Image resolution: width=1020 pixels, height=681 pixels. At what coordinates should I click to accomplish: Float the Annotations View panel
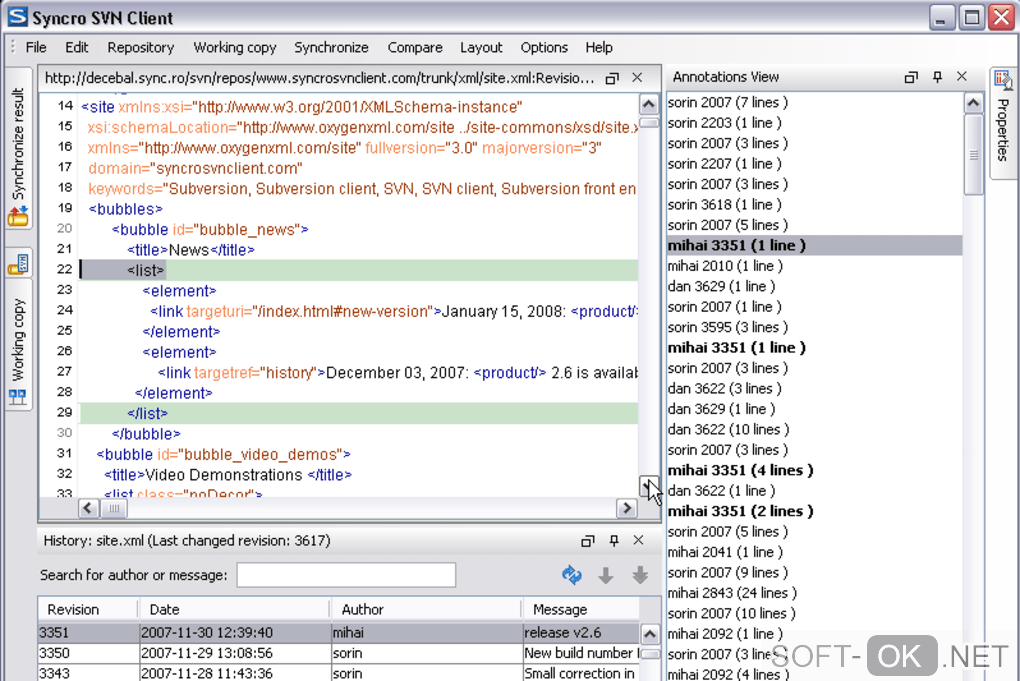pos(911,77)
